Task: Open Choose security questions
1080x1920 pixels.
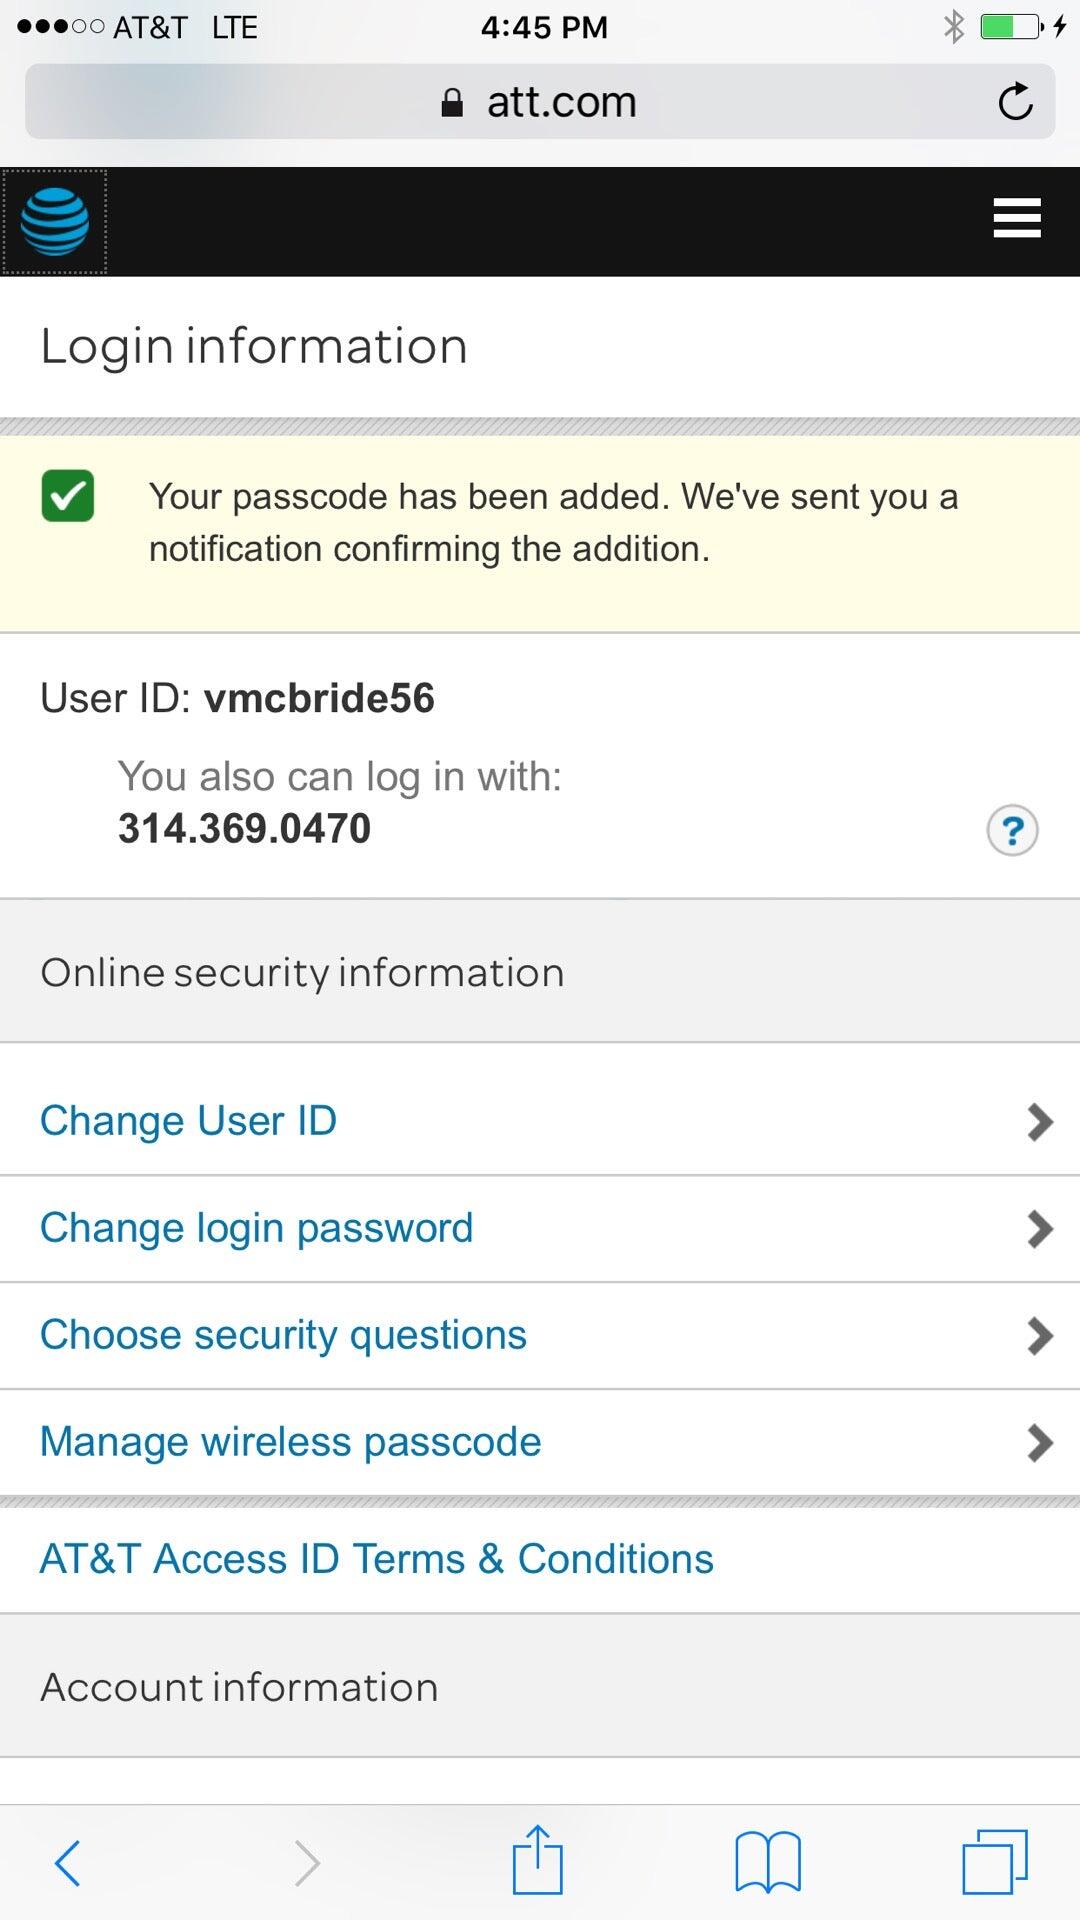Action: (283, 1335)
